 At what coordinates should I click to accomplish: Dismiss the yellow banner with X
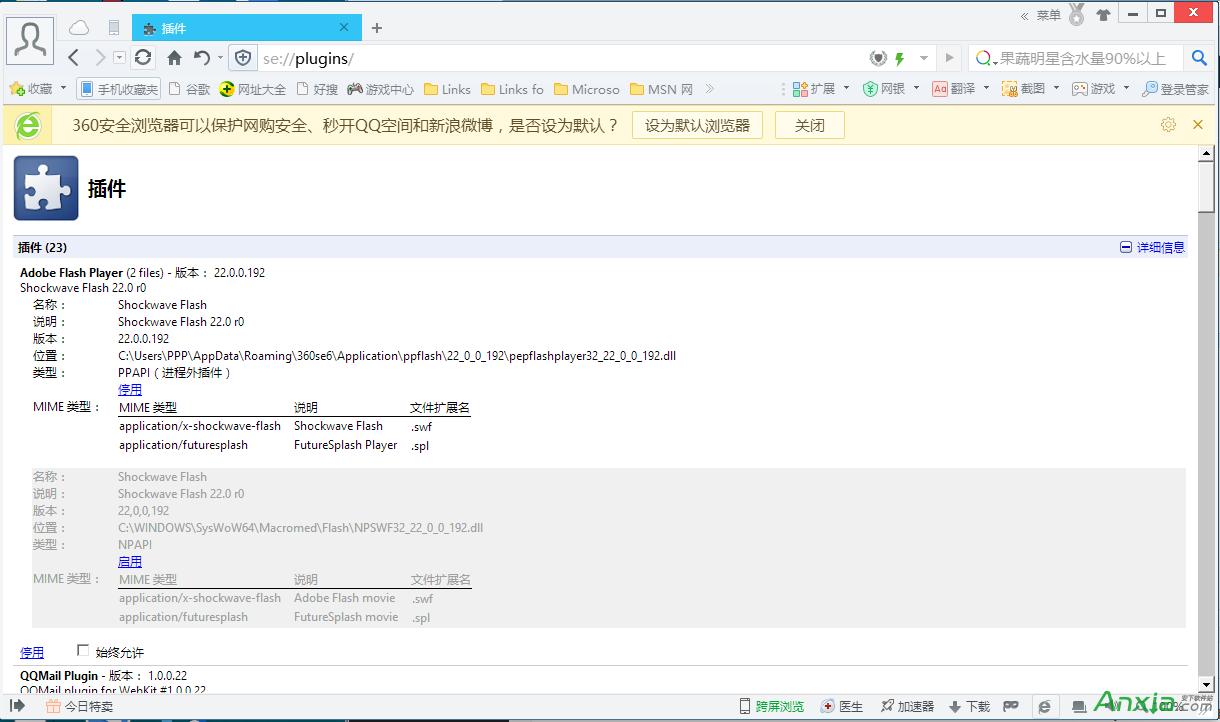[1198, 125]
